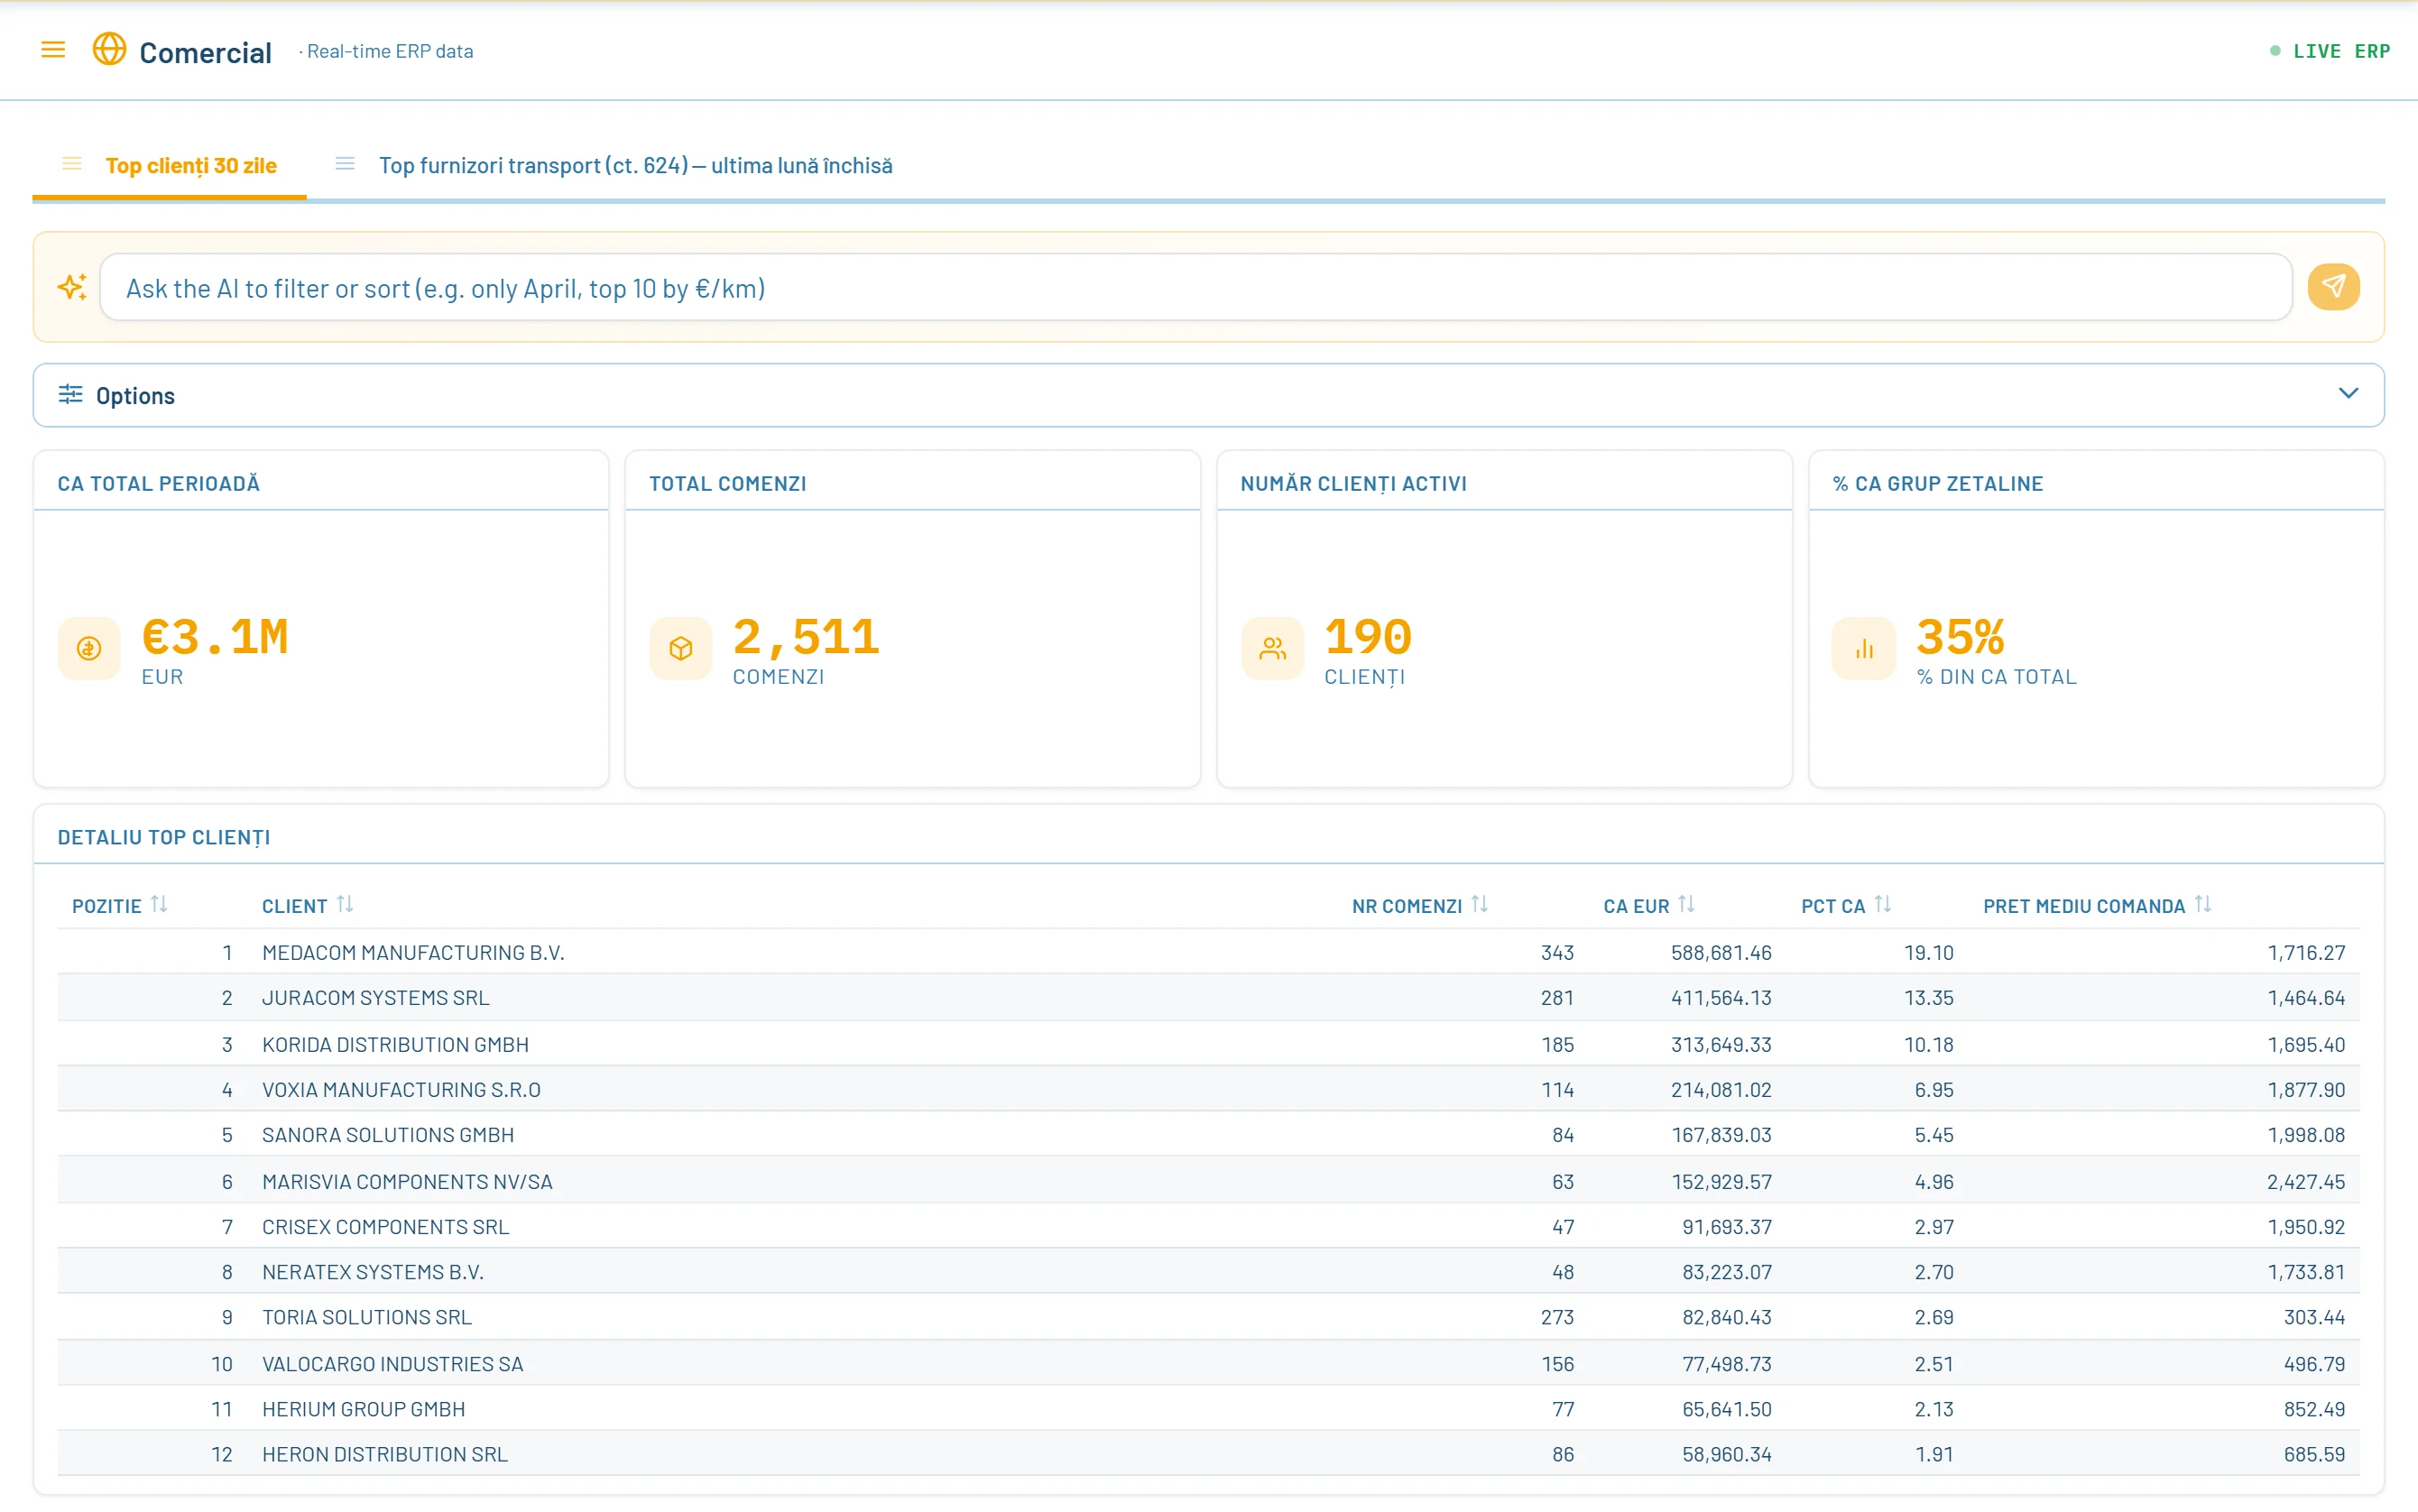This screenshot has width=2418, height=1512.
Task: Click the sort arrows next to NR COMENZI
Action: [x=1480, y=904]
